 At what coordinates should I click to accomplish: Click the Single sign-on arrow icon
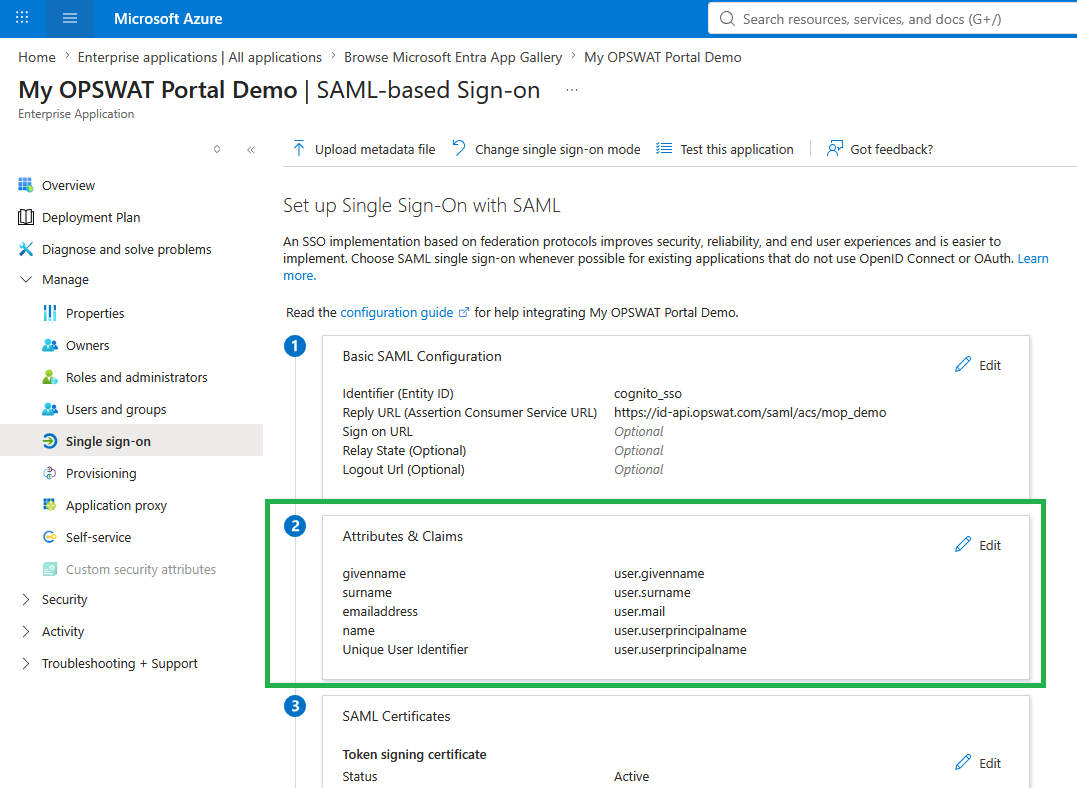50,441
